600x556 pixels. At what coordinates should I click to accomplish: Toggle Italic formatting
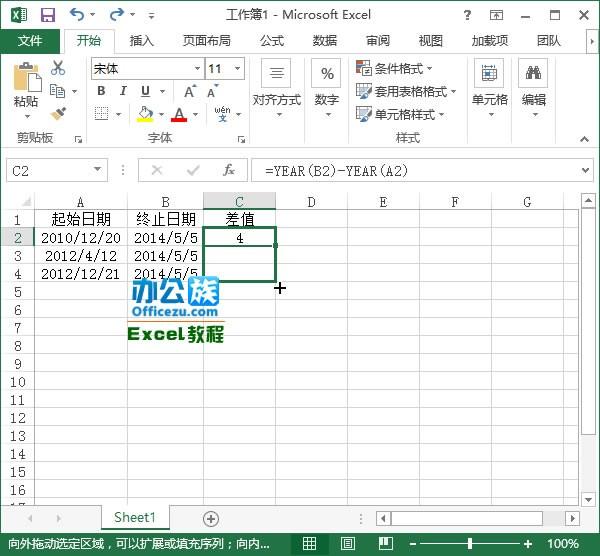point(123,91)
